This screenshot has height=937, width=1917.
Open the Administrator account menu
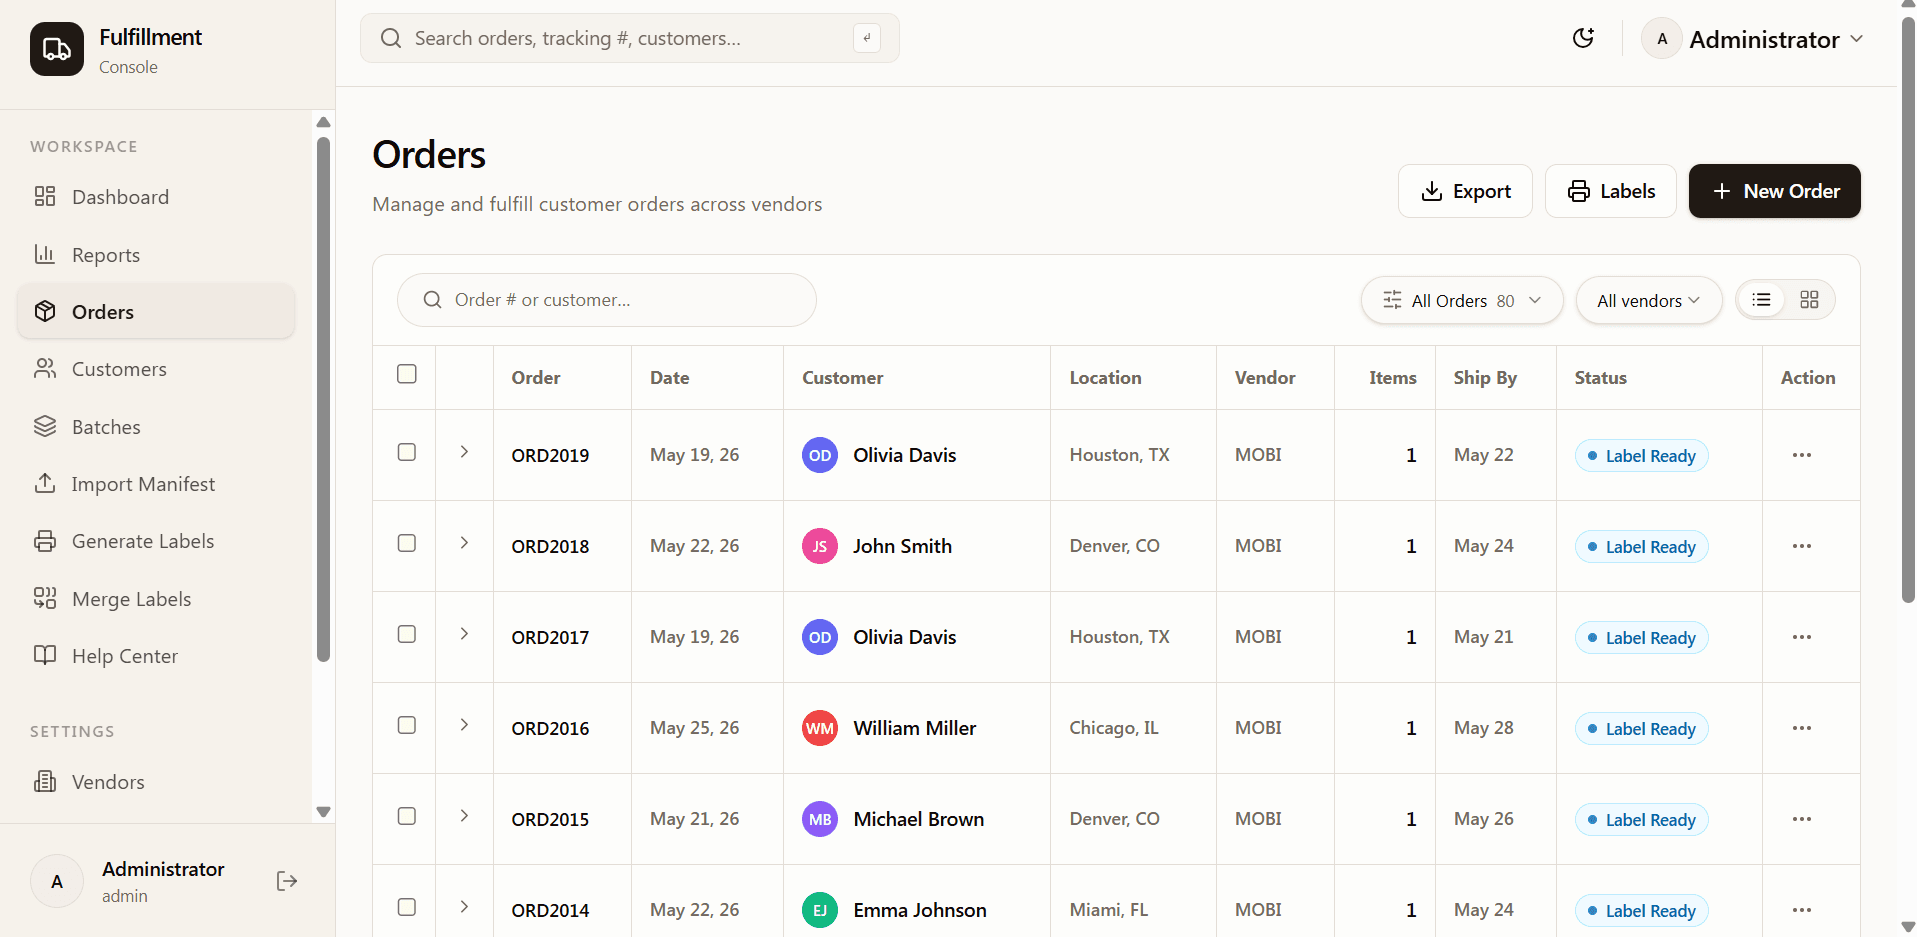(x=1753, y=39)
